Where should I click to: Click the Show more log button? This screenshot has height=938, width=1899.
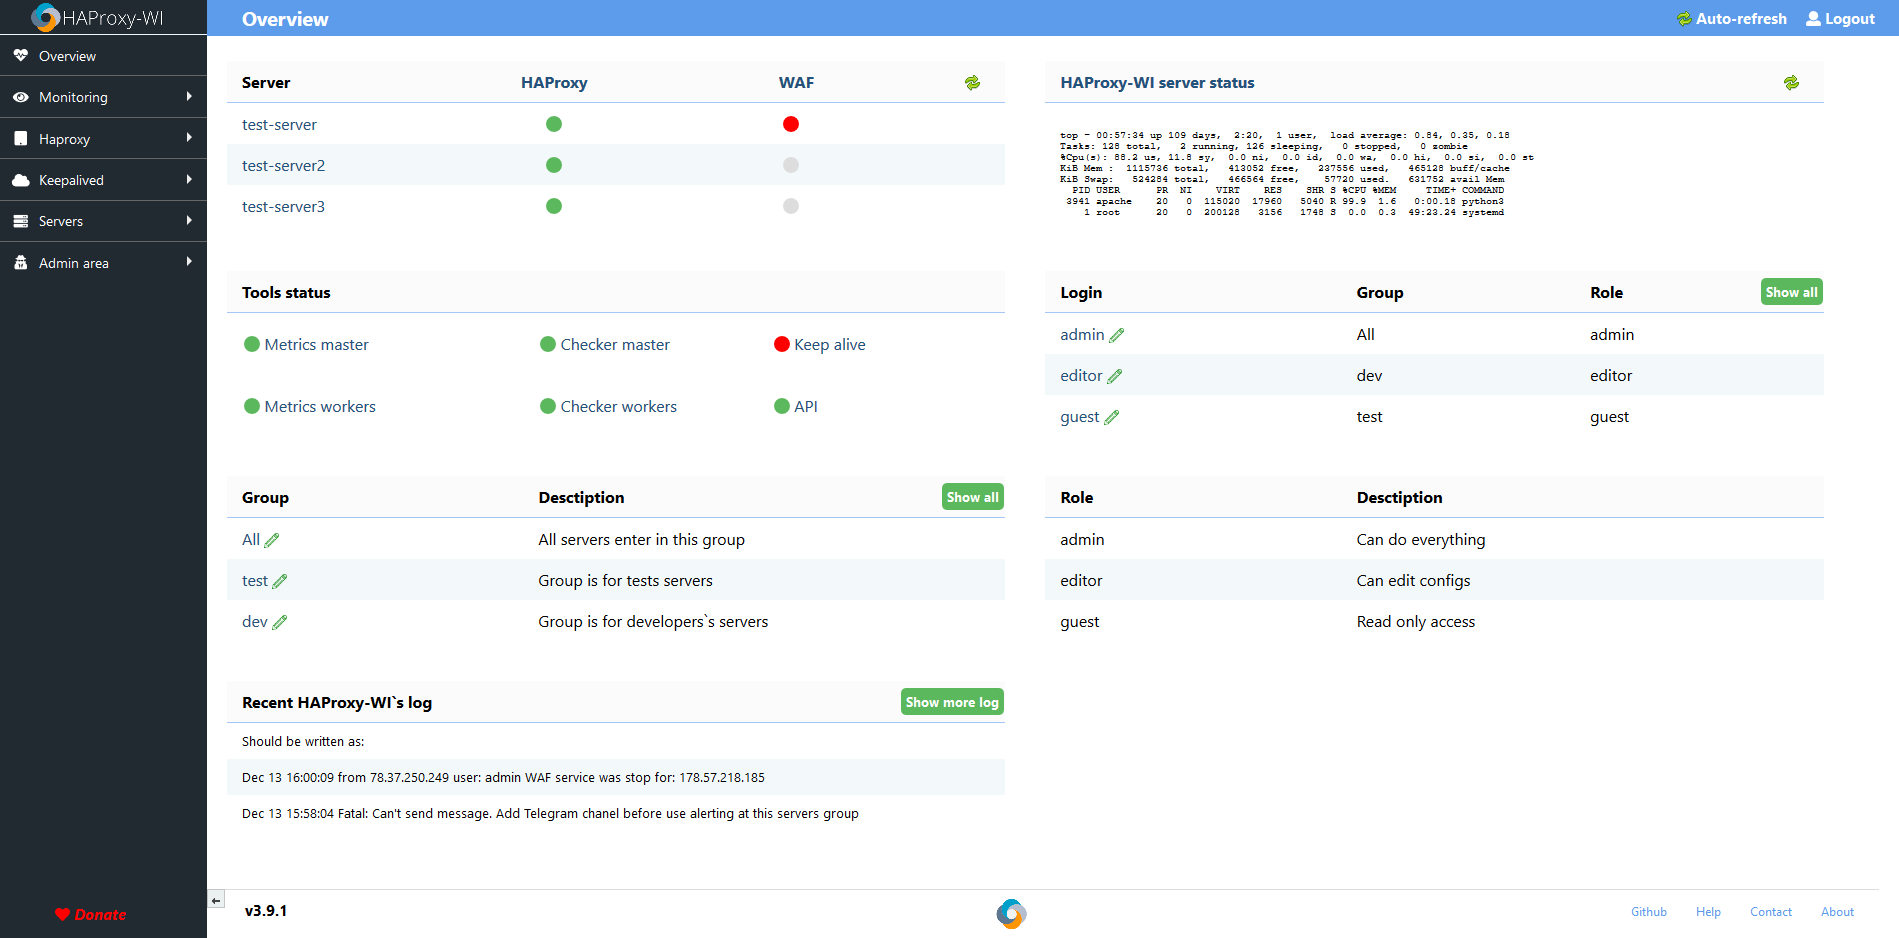pyautogui.click(x=952, y=702)
